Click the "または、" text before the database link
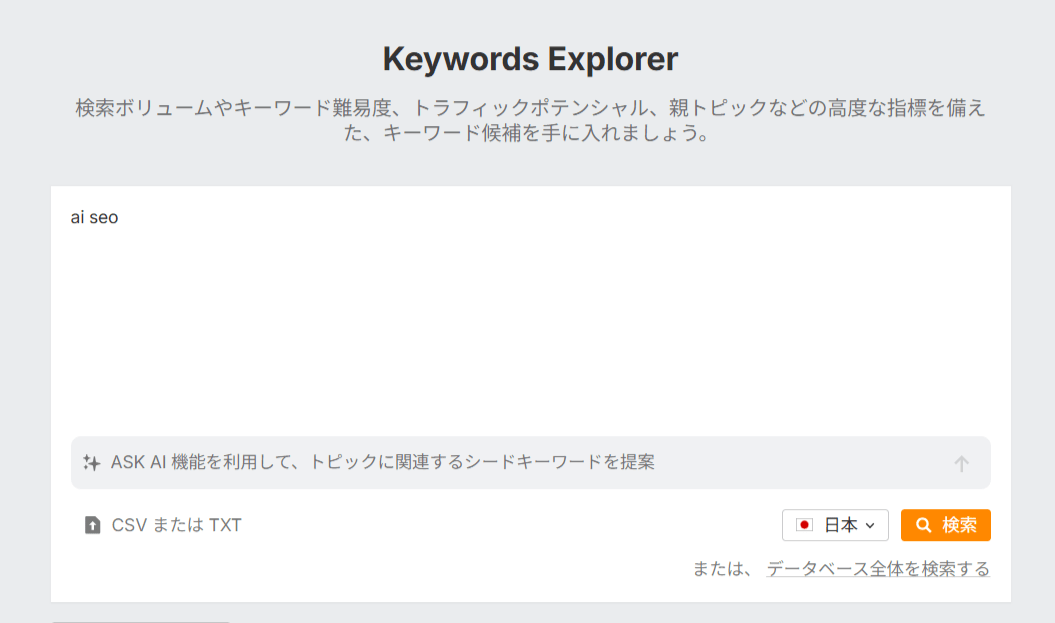This screenshot has width=1055, height=623. click(724, 569)
